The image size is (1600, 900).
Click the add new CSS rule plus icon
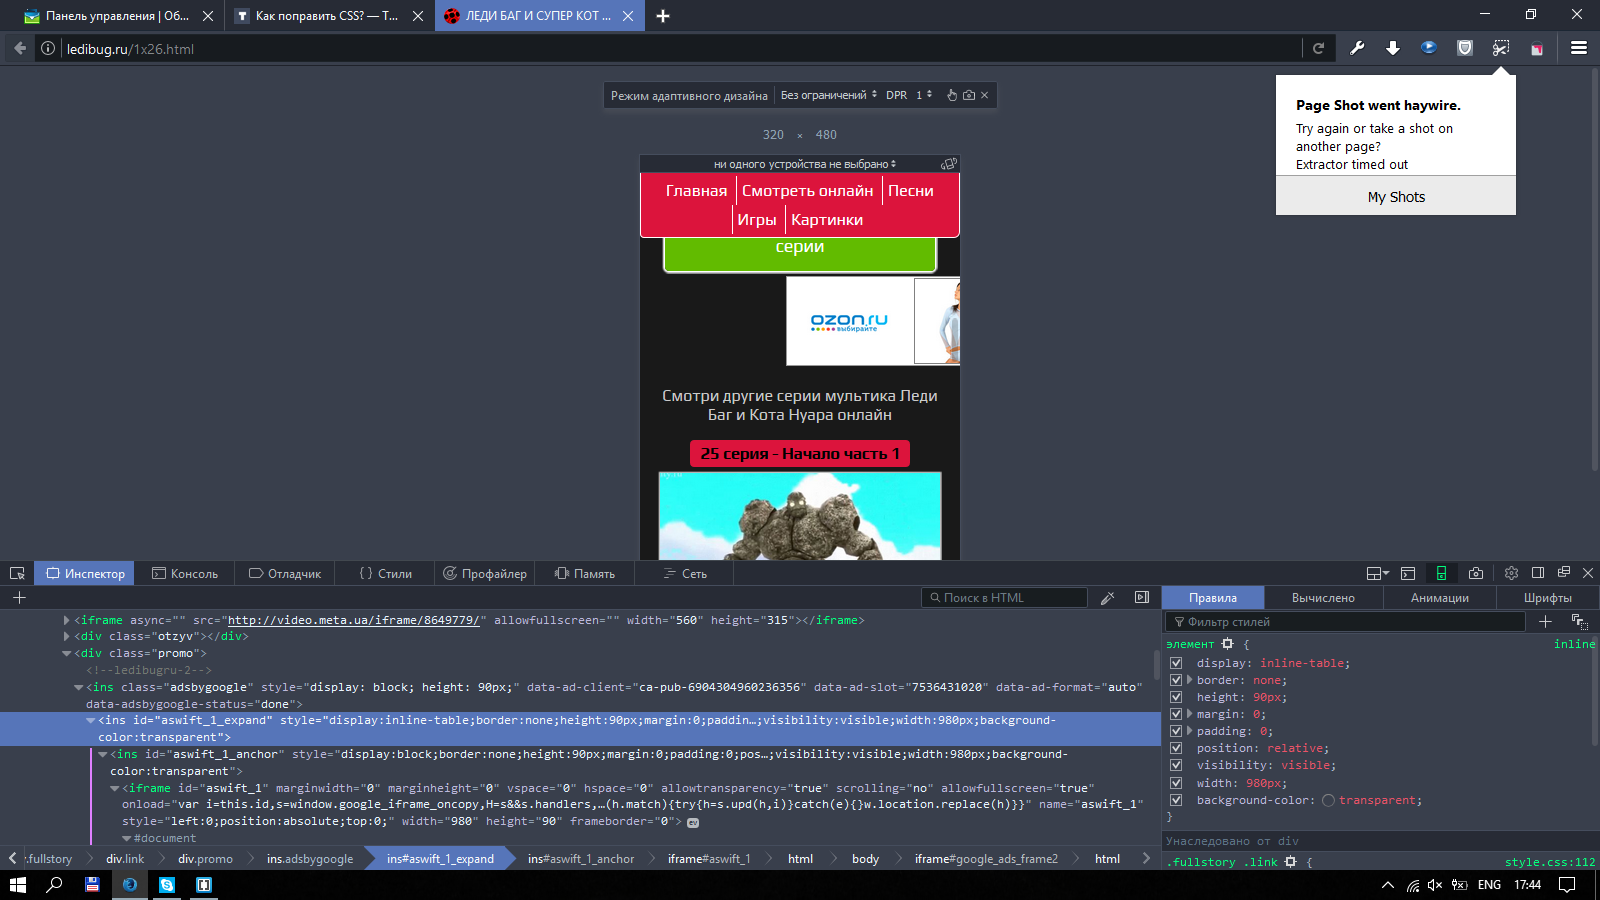1545,622
